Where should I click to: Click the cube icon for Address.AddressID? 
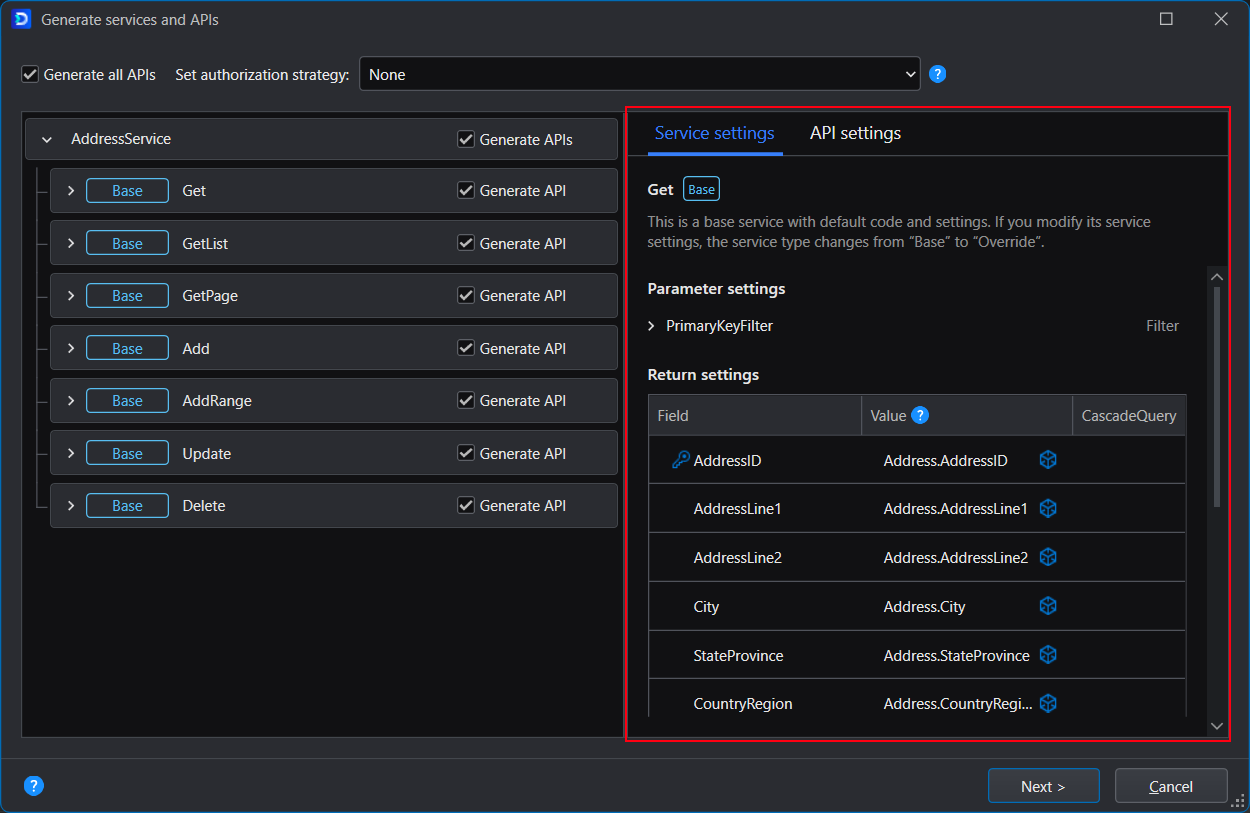tap(1048, 460)
